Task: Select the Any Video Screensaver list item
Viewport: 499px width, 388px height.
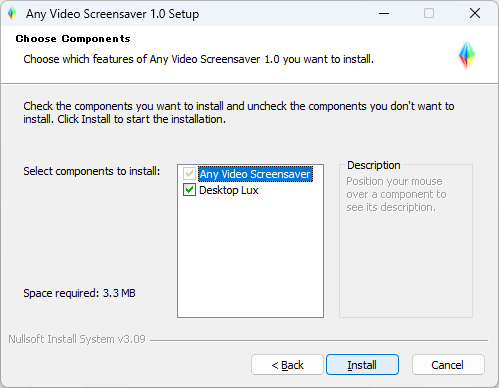Action: 255,174
